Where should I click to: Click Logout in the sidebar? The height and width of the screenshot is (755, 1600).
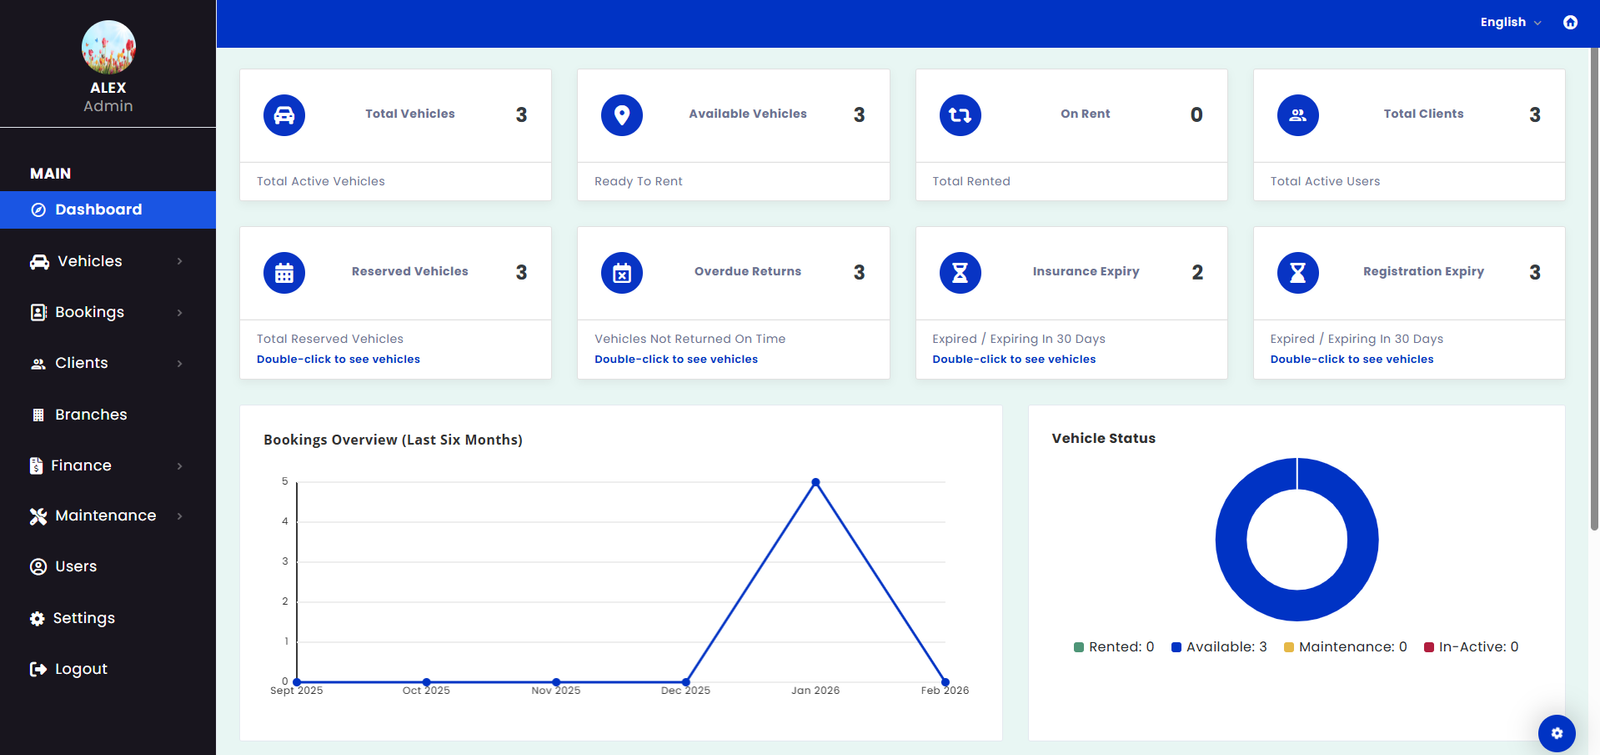pos(80,669)
